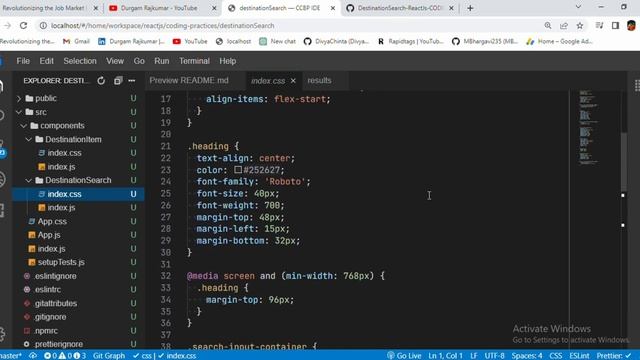Viewport: 640px width, 360px height.
Task: Open browser zoom magnifier icon
Action: point(548,26)
